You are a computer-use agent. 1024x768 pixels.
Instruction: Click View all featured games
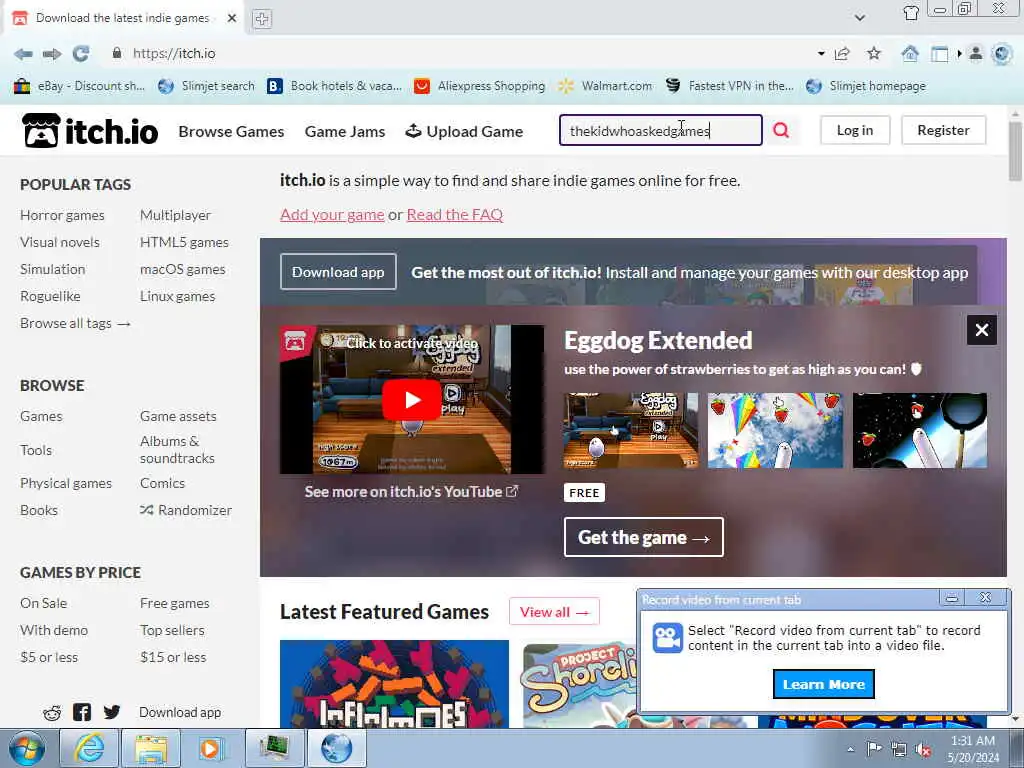[554, 612]
